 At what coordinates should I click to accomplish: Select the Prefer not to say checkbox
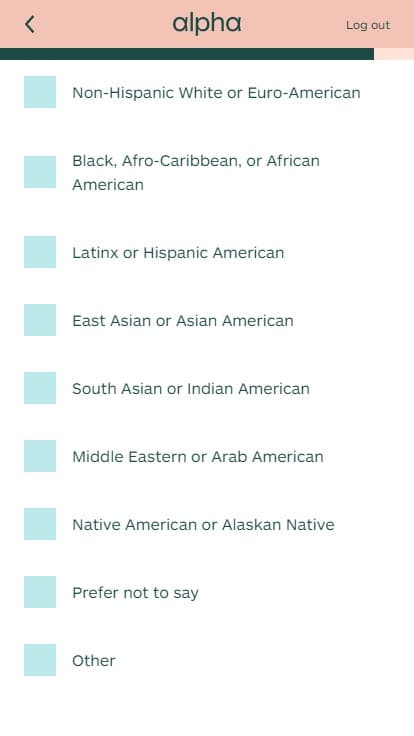click(x=40, y=592)
